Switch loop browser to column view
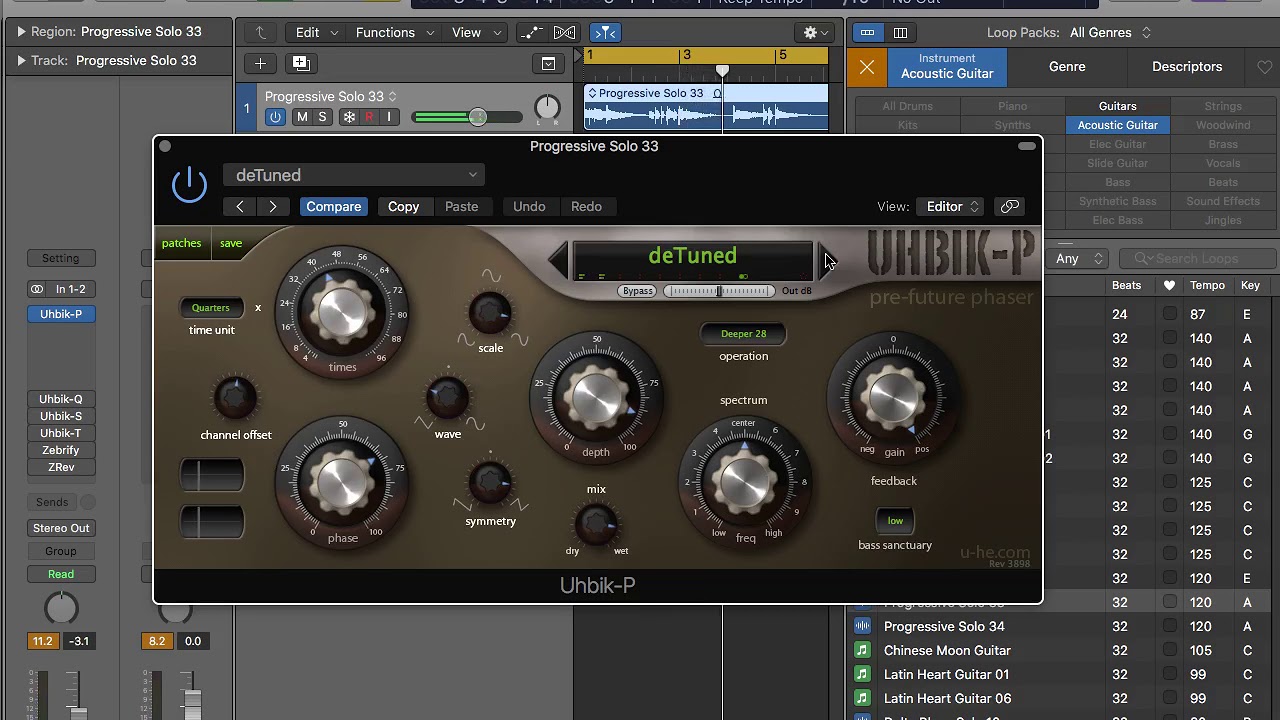 900,32
